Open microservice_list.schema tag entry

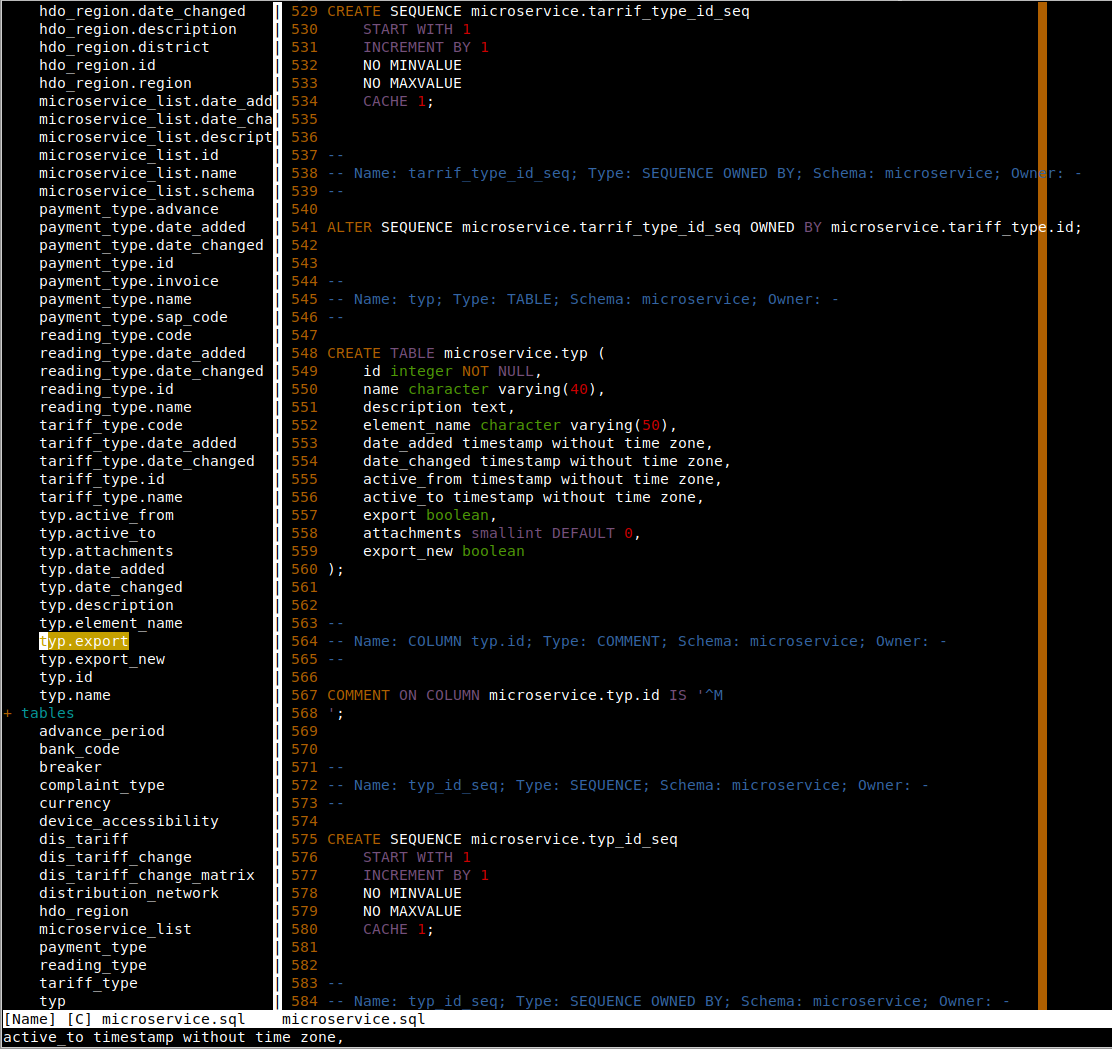pyautogui.click(x=146, y=191)
